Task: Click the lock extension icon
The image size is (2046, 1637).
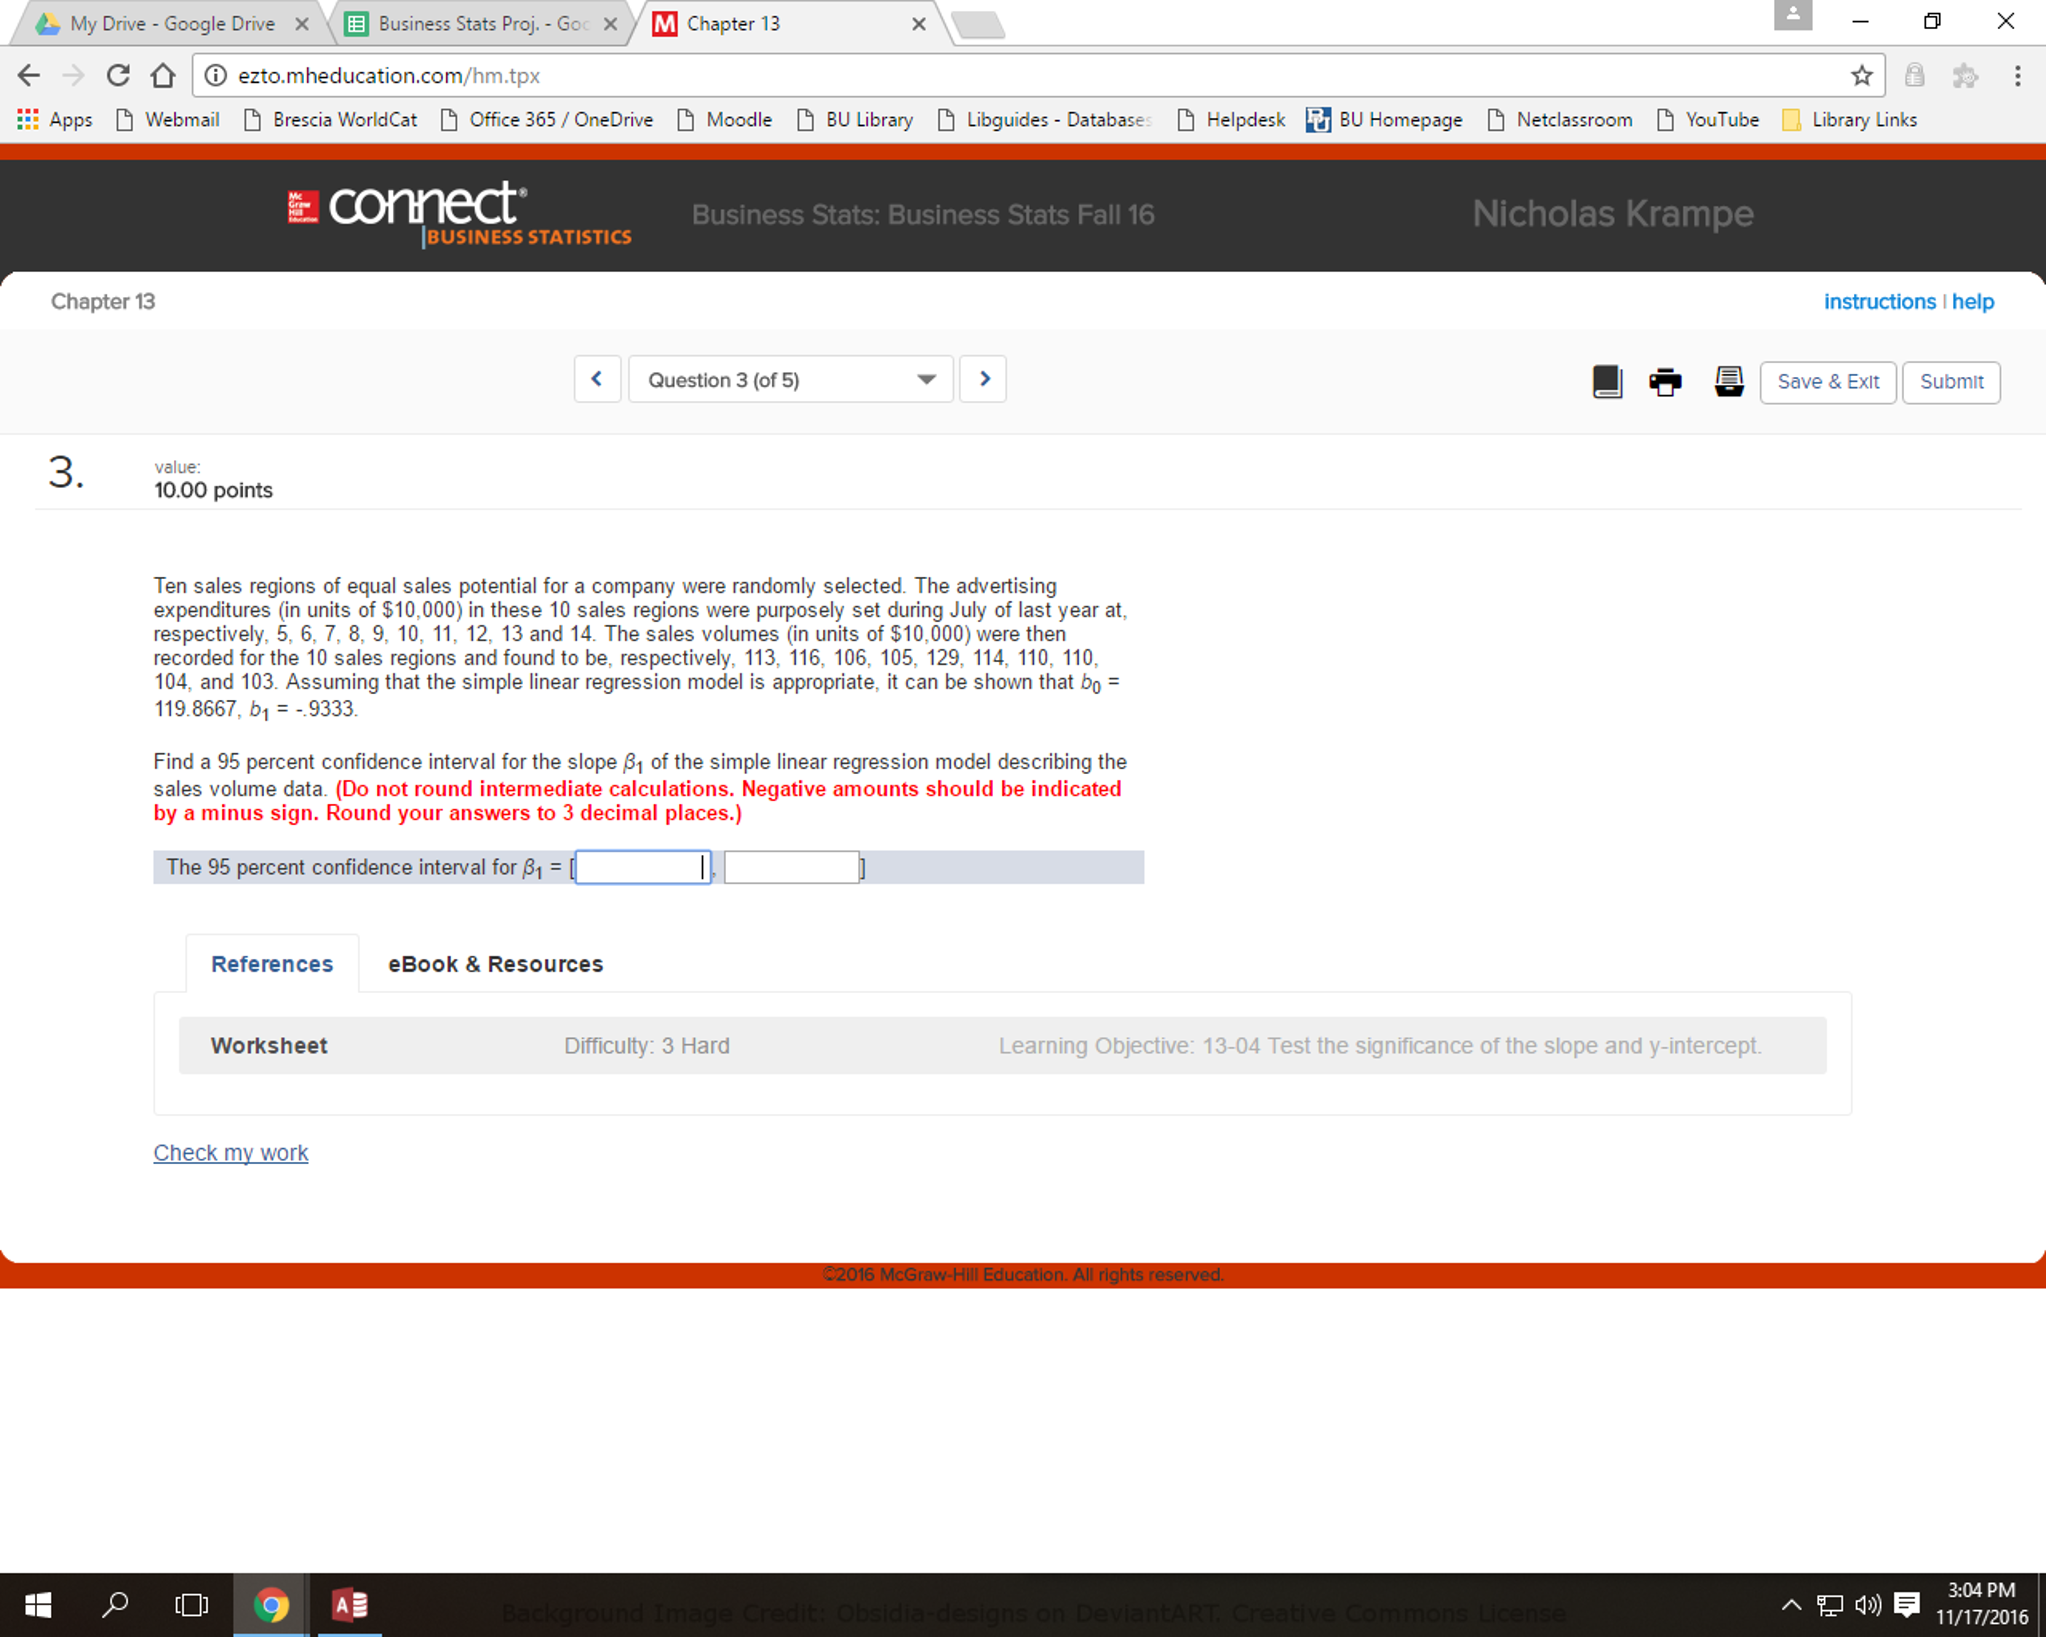Action: [1914, 75]
